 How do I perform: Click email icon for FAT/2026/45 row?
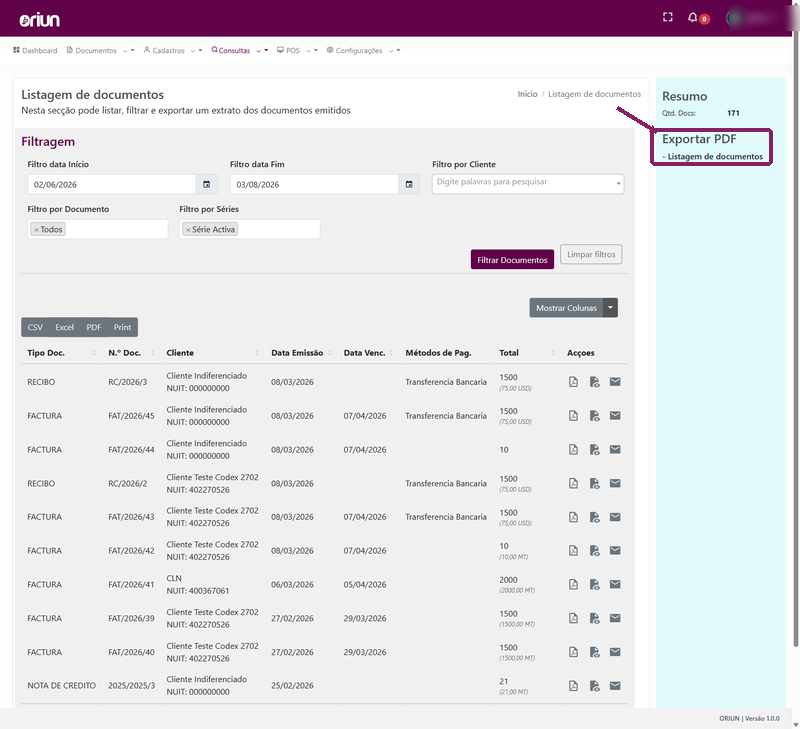pyautogui.click(x=615, y=415)
